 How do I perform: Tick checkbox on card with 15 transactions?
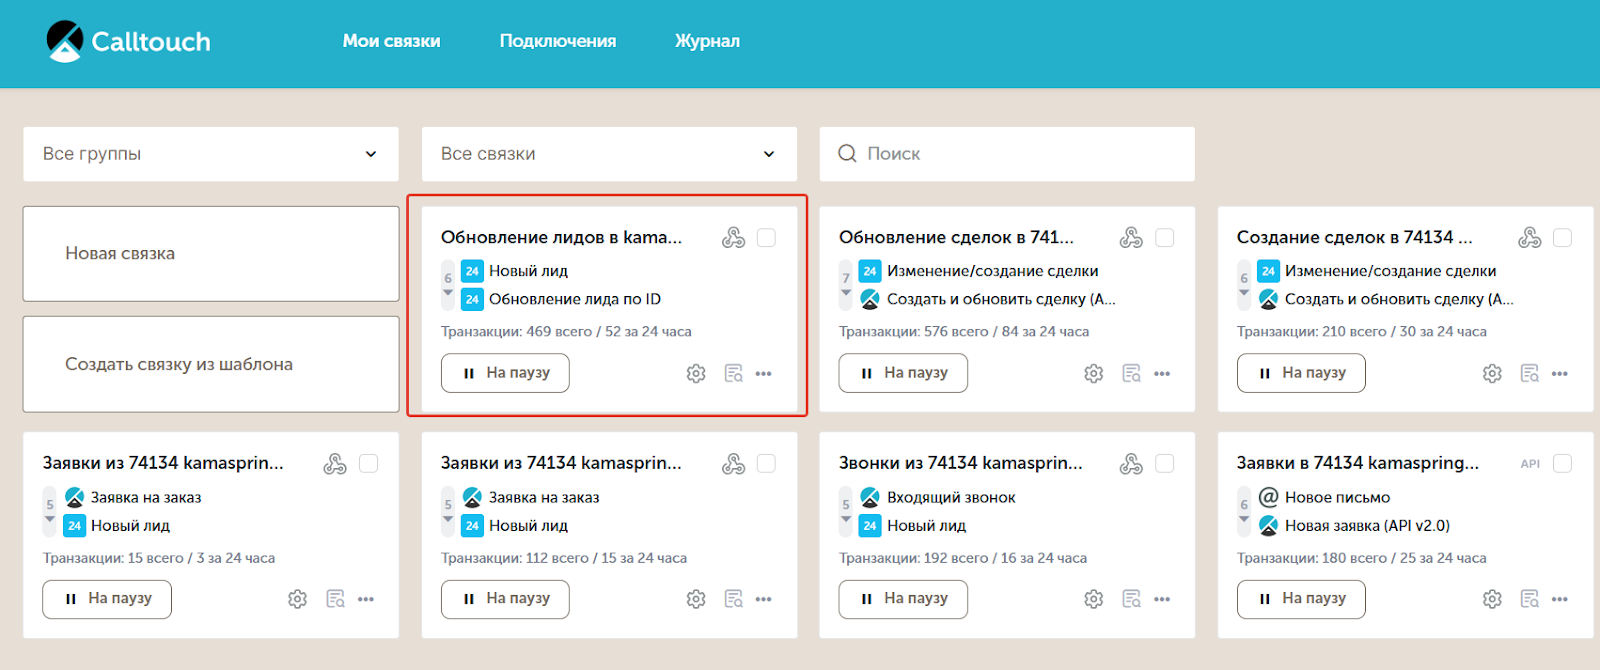tap(368, 464)
